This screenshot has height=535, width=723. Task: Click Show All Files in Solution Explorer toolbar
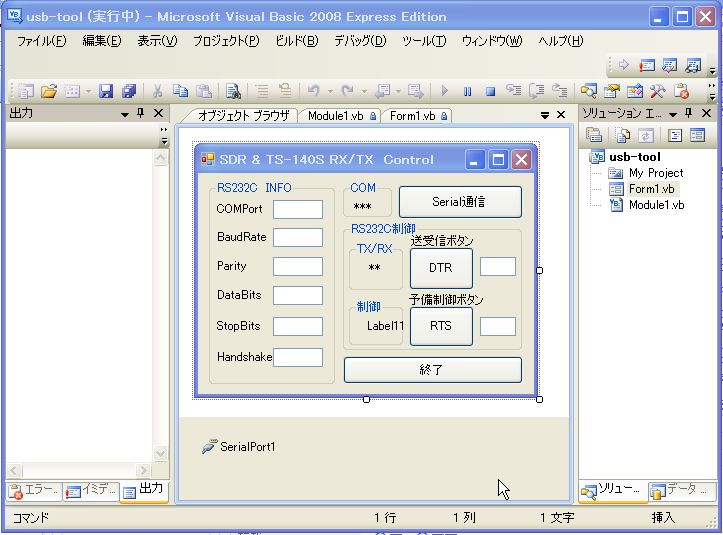622,135
